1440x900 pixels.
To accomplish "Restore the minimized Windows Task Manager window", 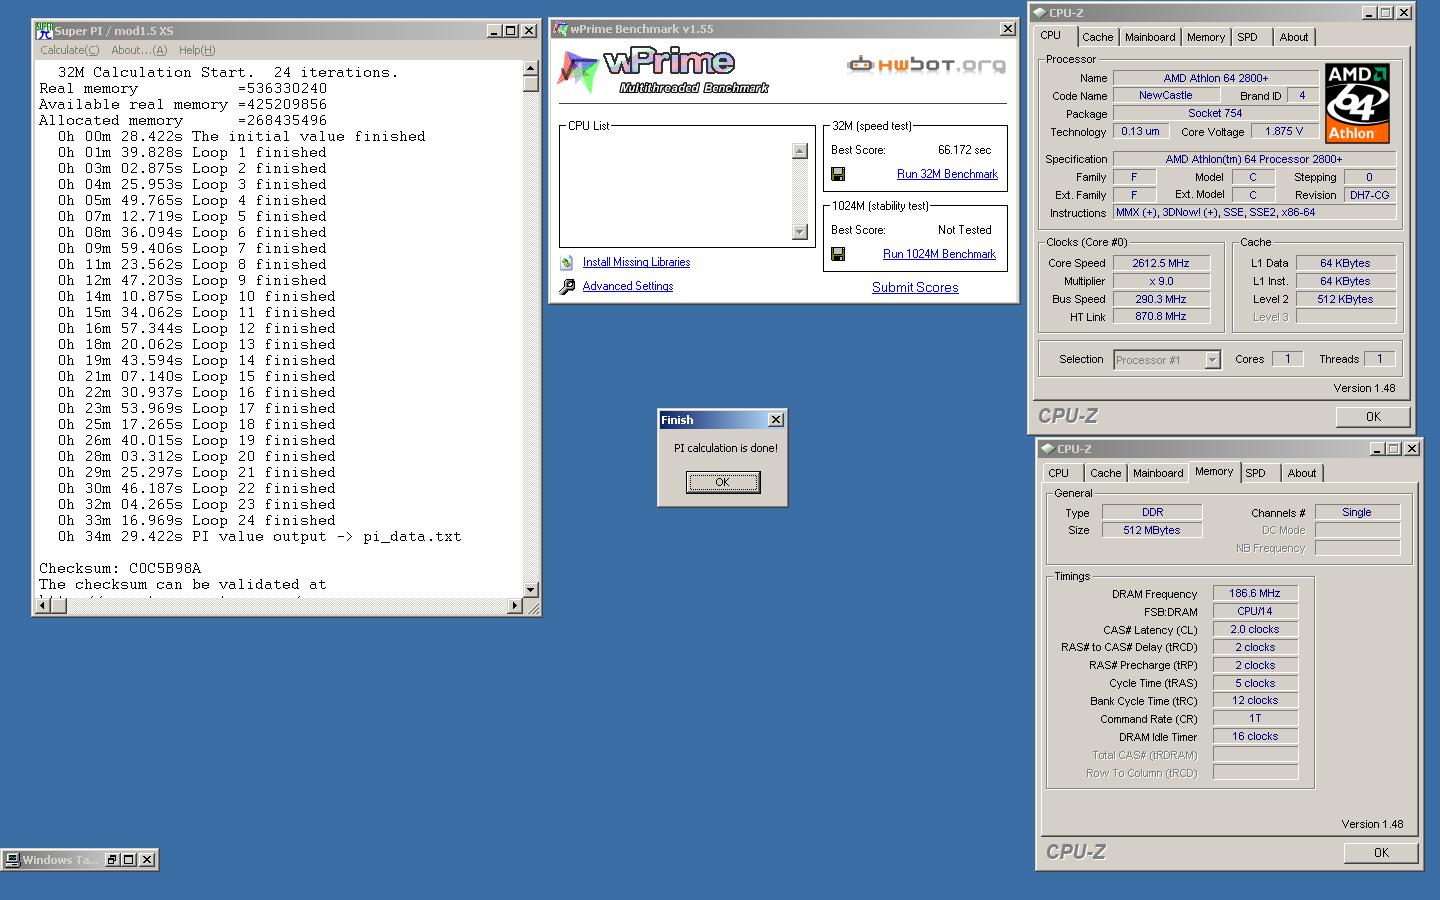I will click(113, 860).
